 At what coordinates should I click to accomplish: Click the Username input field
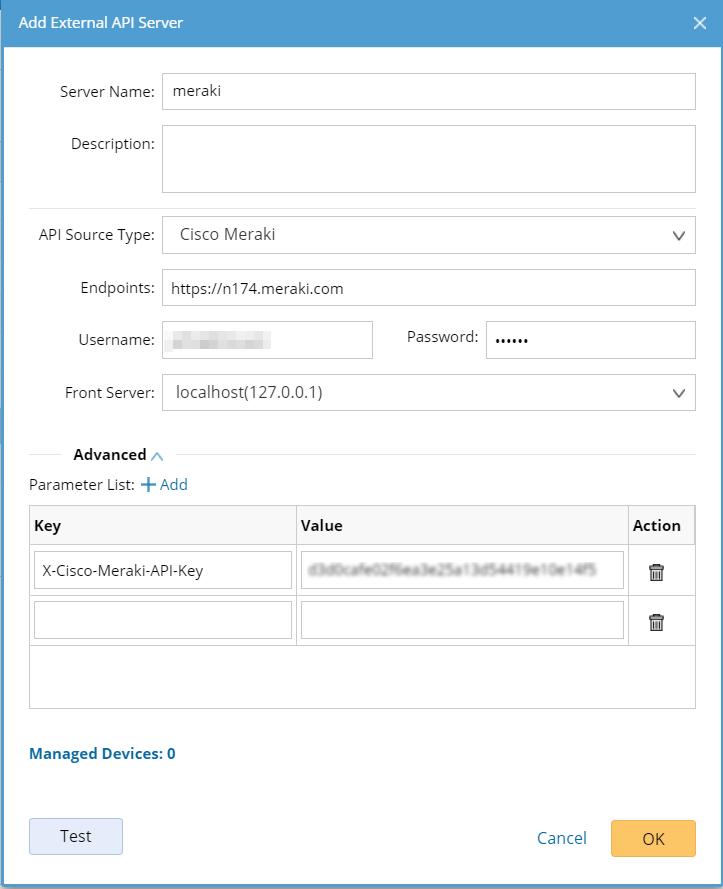[267, 340]
